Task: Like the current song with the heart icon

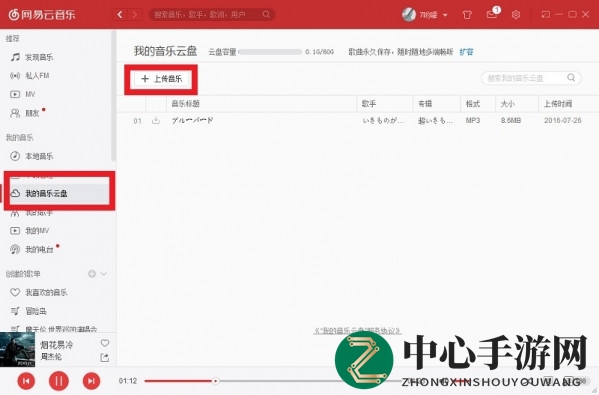Action: [x=105, y=343]
